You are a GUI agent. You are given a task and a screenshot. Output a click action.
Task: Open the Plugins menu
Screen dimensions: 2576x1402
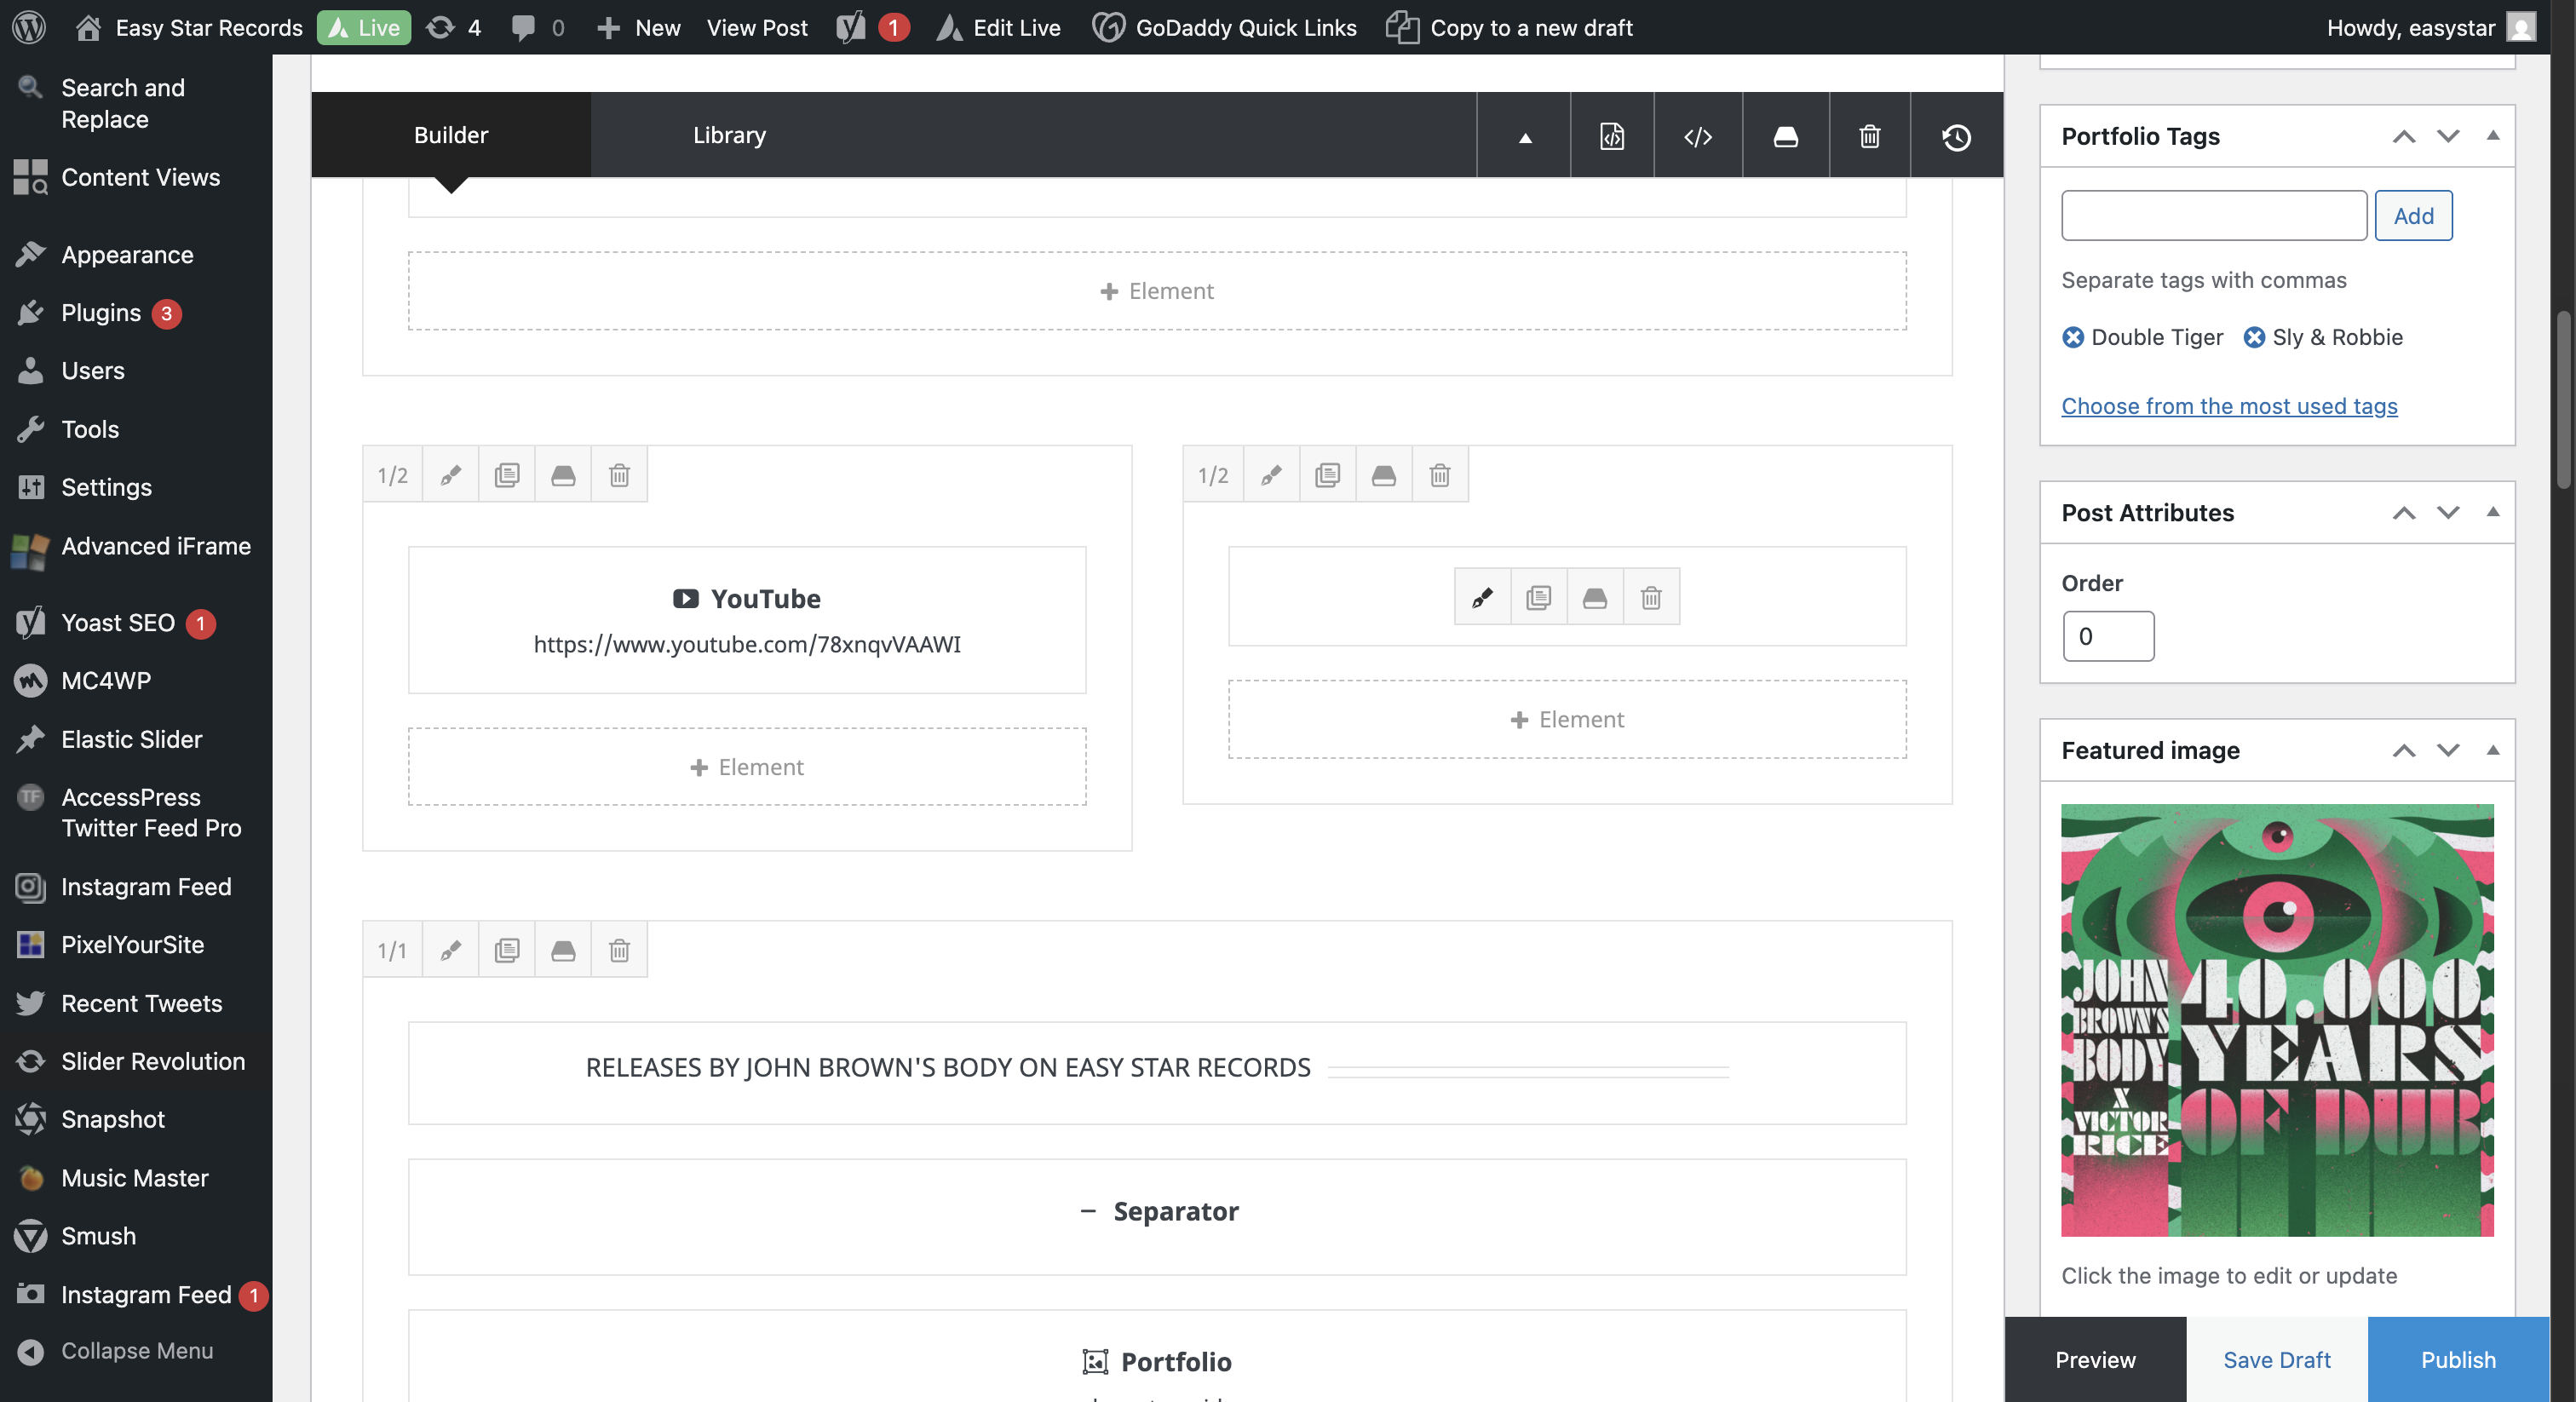(x=100, y=312)
